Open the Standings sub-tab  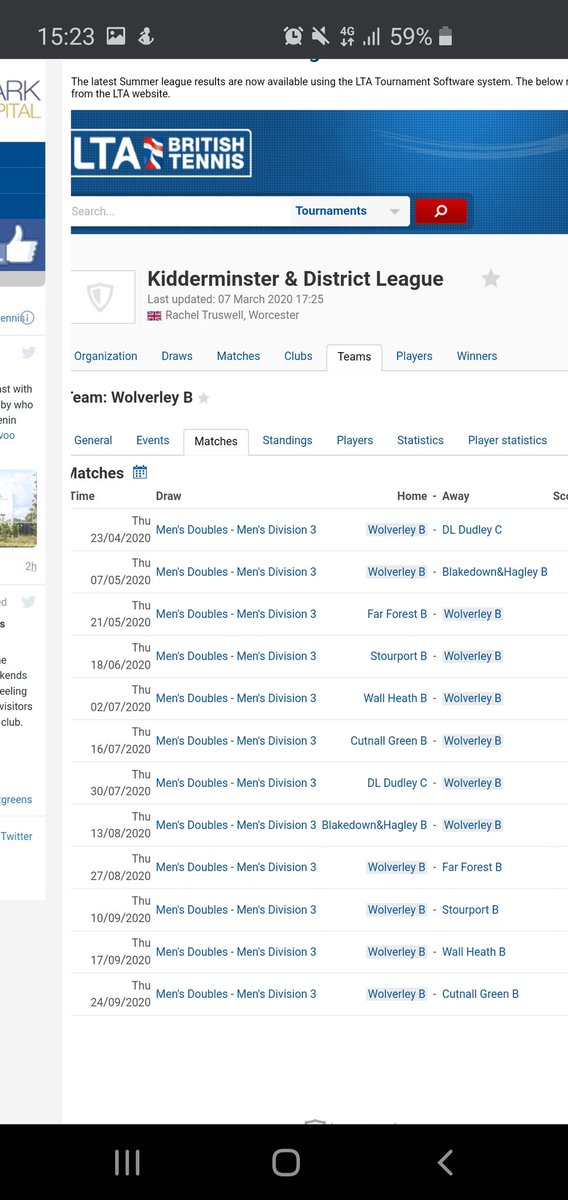[x=287, y=440]
